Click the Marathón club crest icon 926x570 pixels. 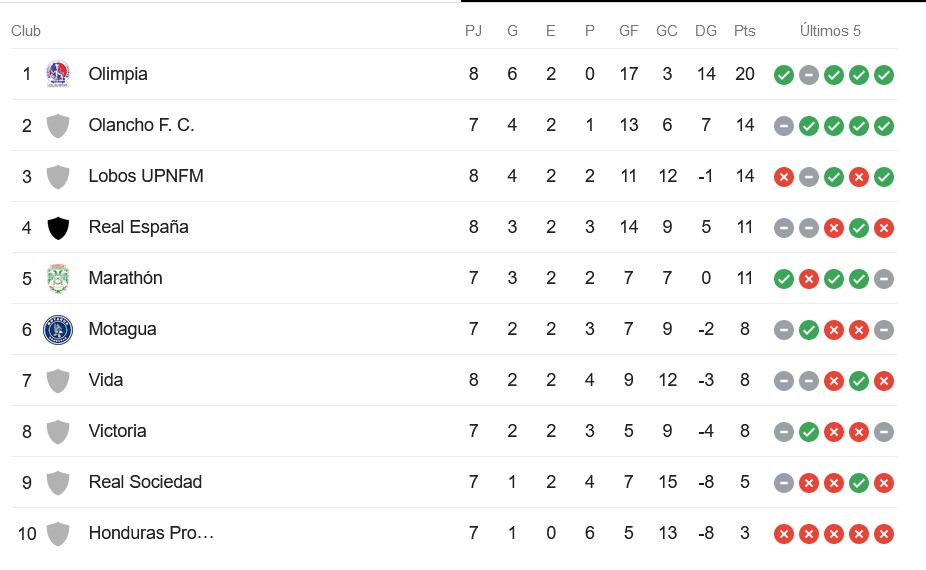[58, 278]
